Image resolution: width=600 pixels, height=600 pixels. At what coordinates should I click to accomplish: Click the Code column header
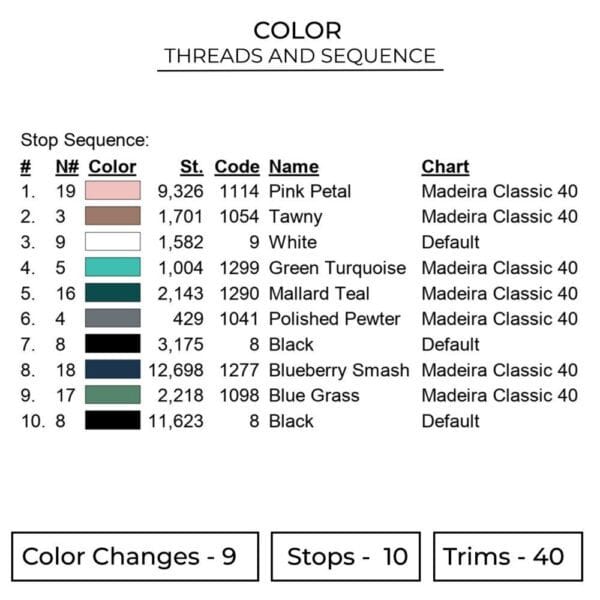coord(236,167)
